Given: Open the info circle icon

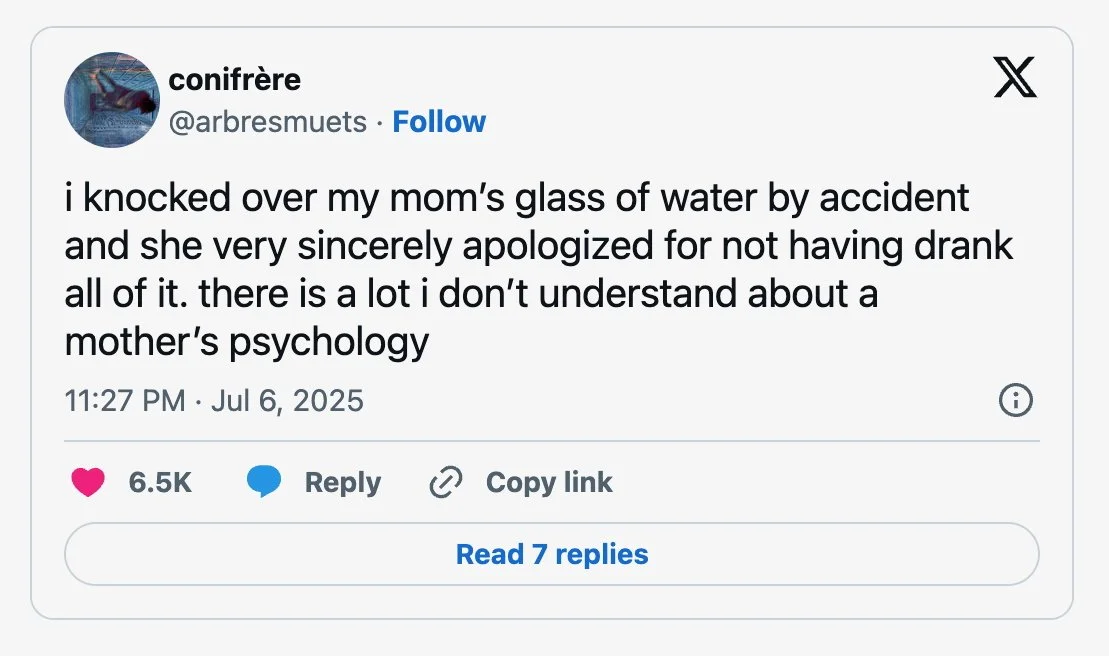Looking at the screenshot, I should tap(1015, 401).
